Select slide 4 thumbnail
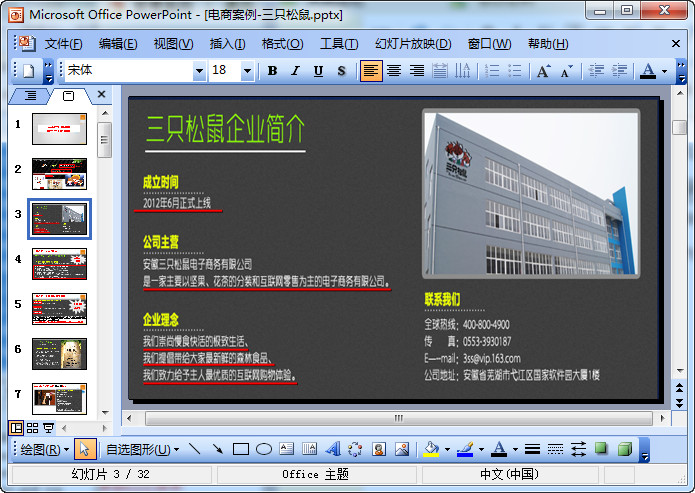Screen dimensions: 695x493 [x=59, y=264]
